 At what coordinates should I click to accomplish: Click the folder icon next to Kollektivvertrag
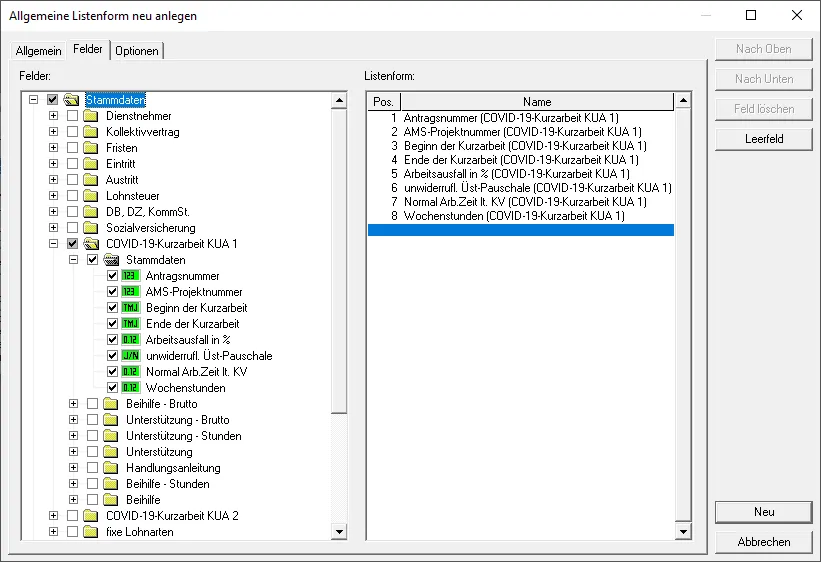point(91,131)
